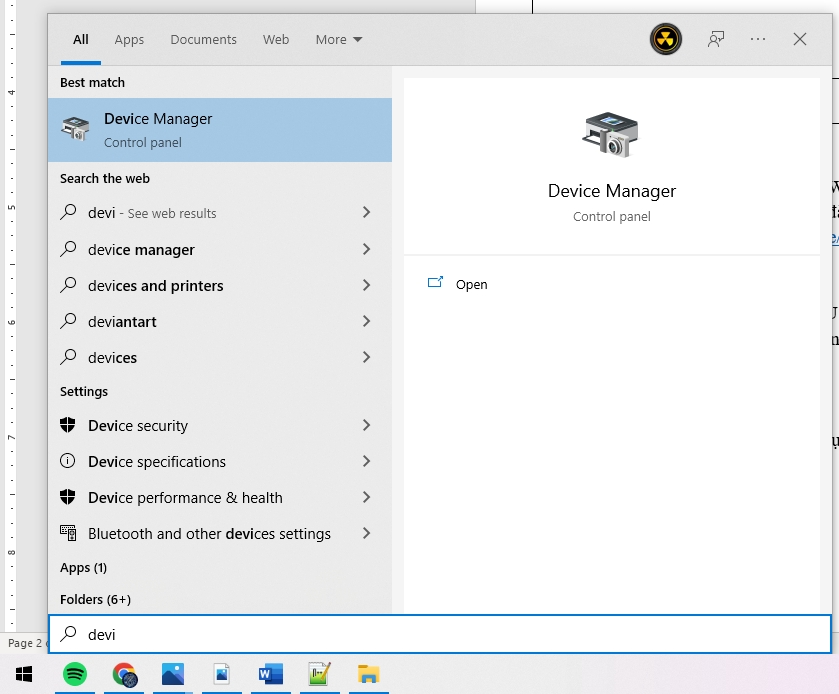
Task: Switch to the Documents search tab
Action: [203, 40]
